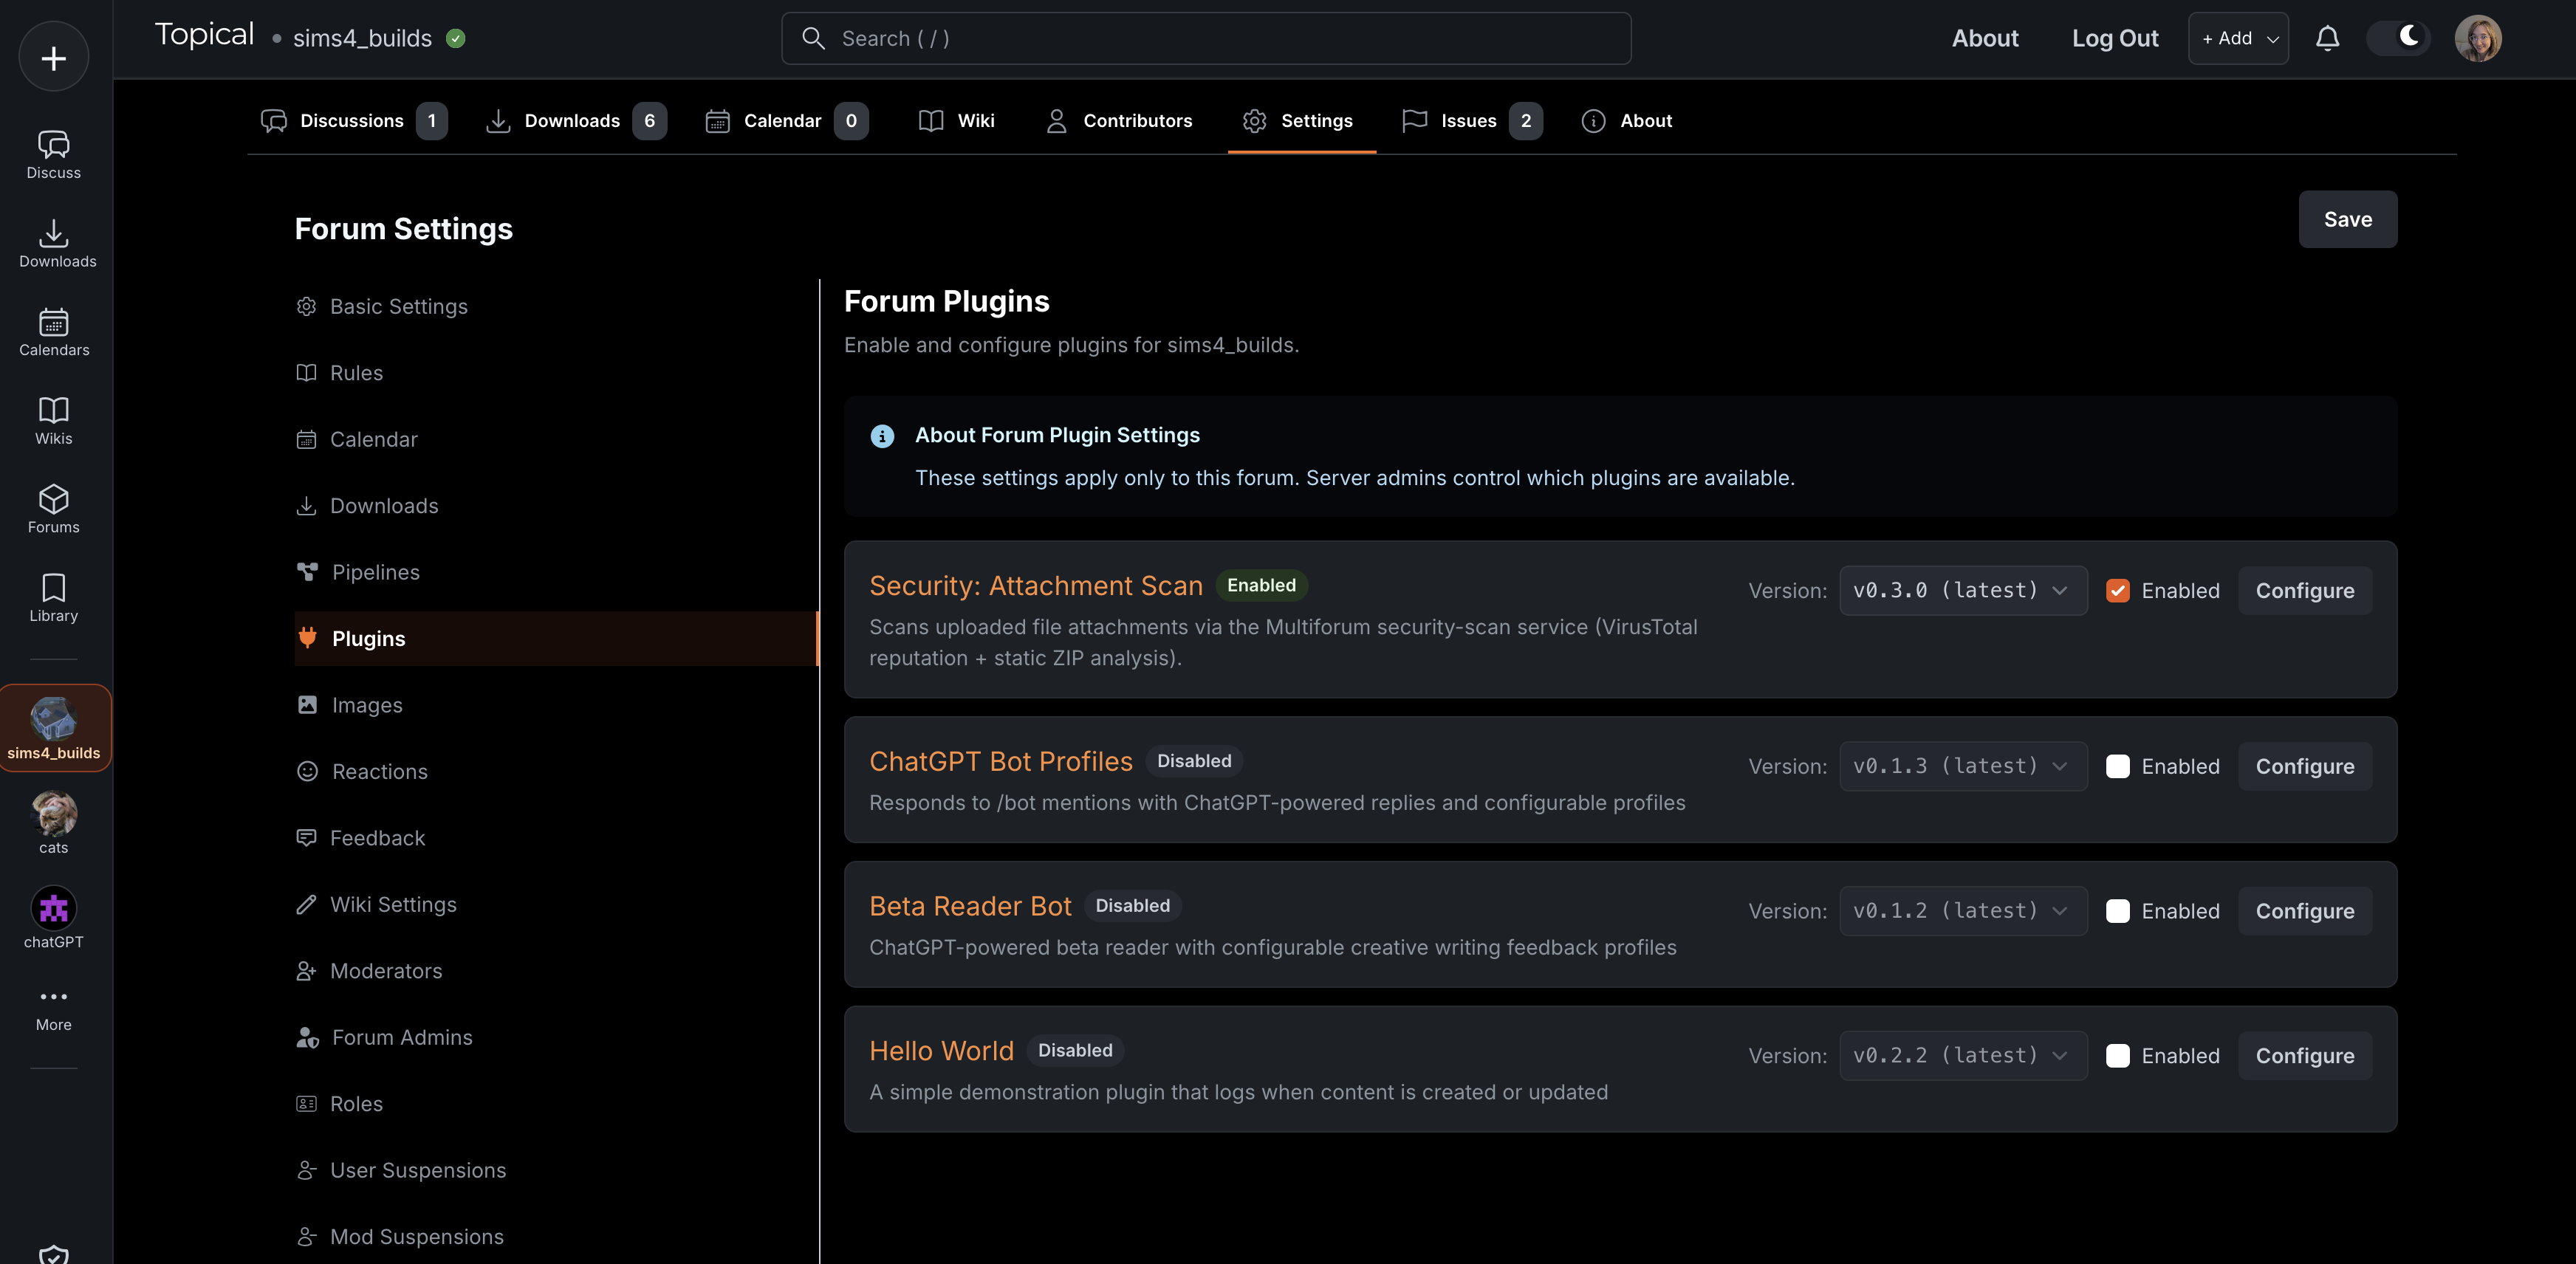Toggle the dark mode switch

click(x=2397, y=38)
